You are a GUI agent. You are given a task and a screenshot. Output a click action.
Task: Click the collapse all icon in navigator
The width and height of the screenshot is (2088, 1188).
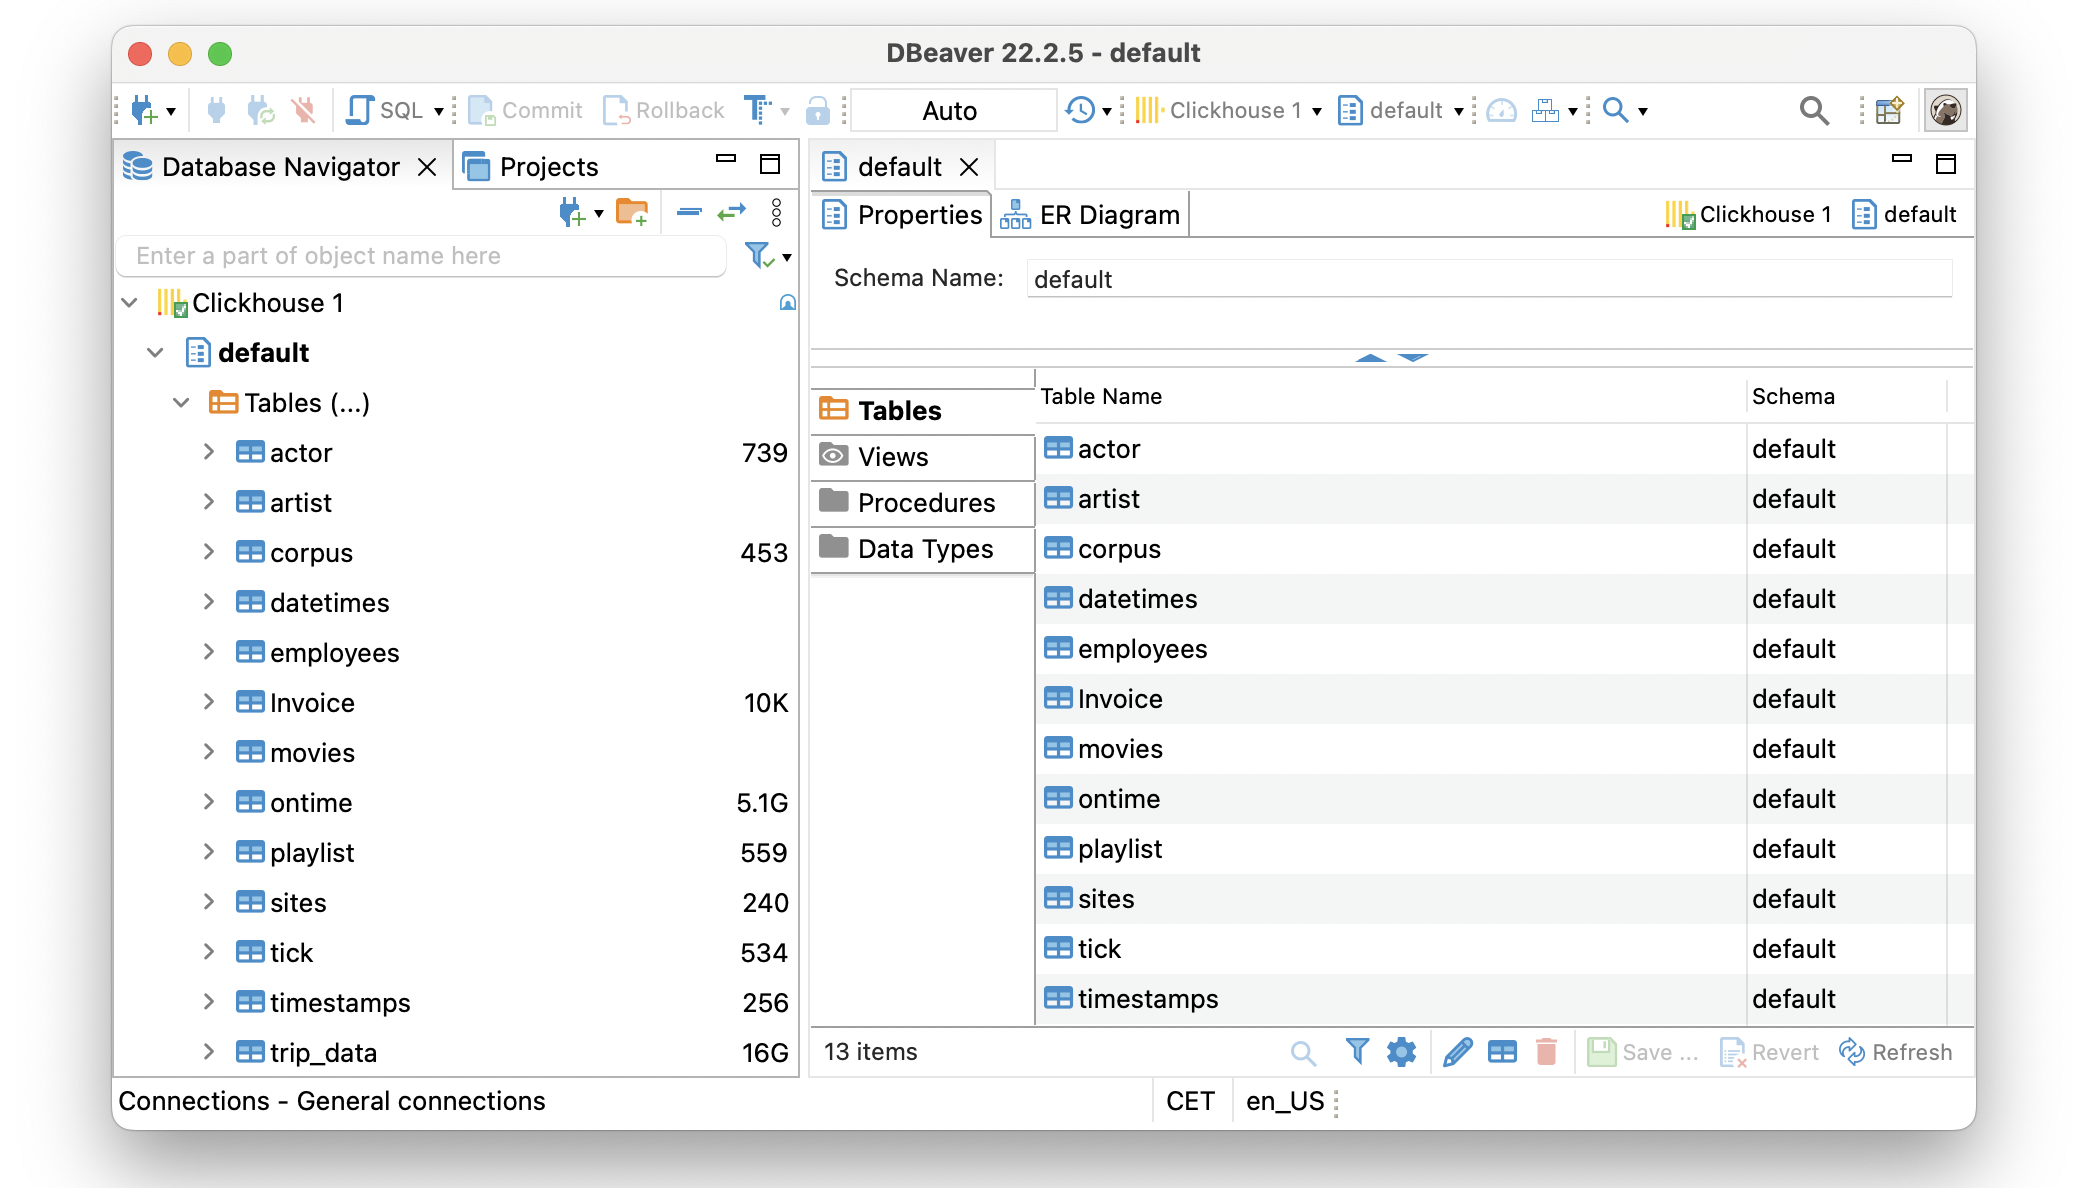click(x=689, y=212)
